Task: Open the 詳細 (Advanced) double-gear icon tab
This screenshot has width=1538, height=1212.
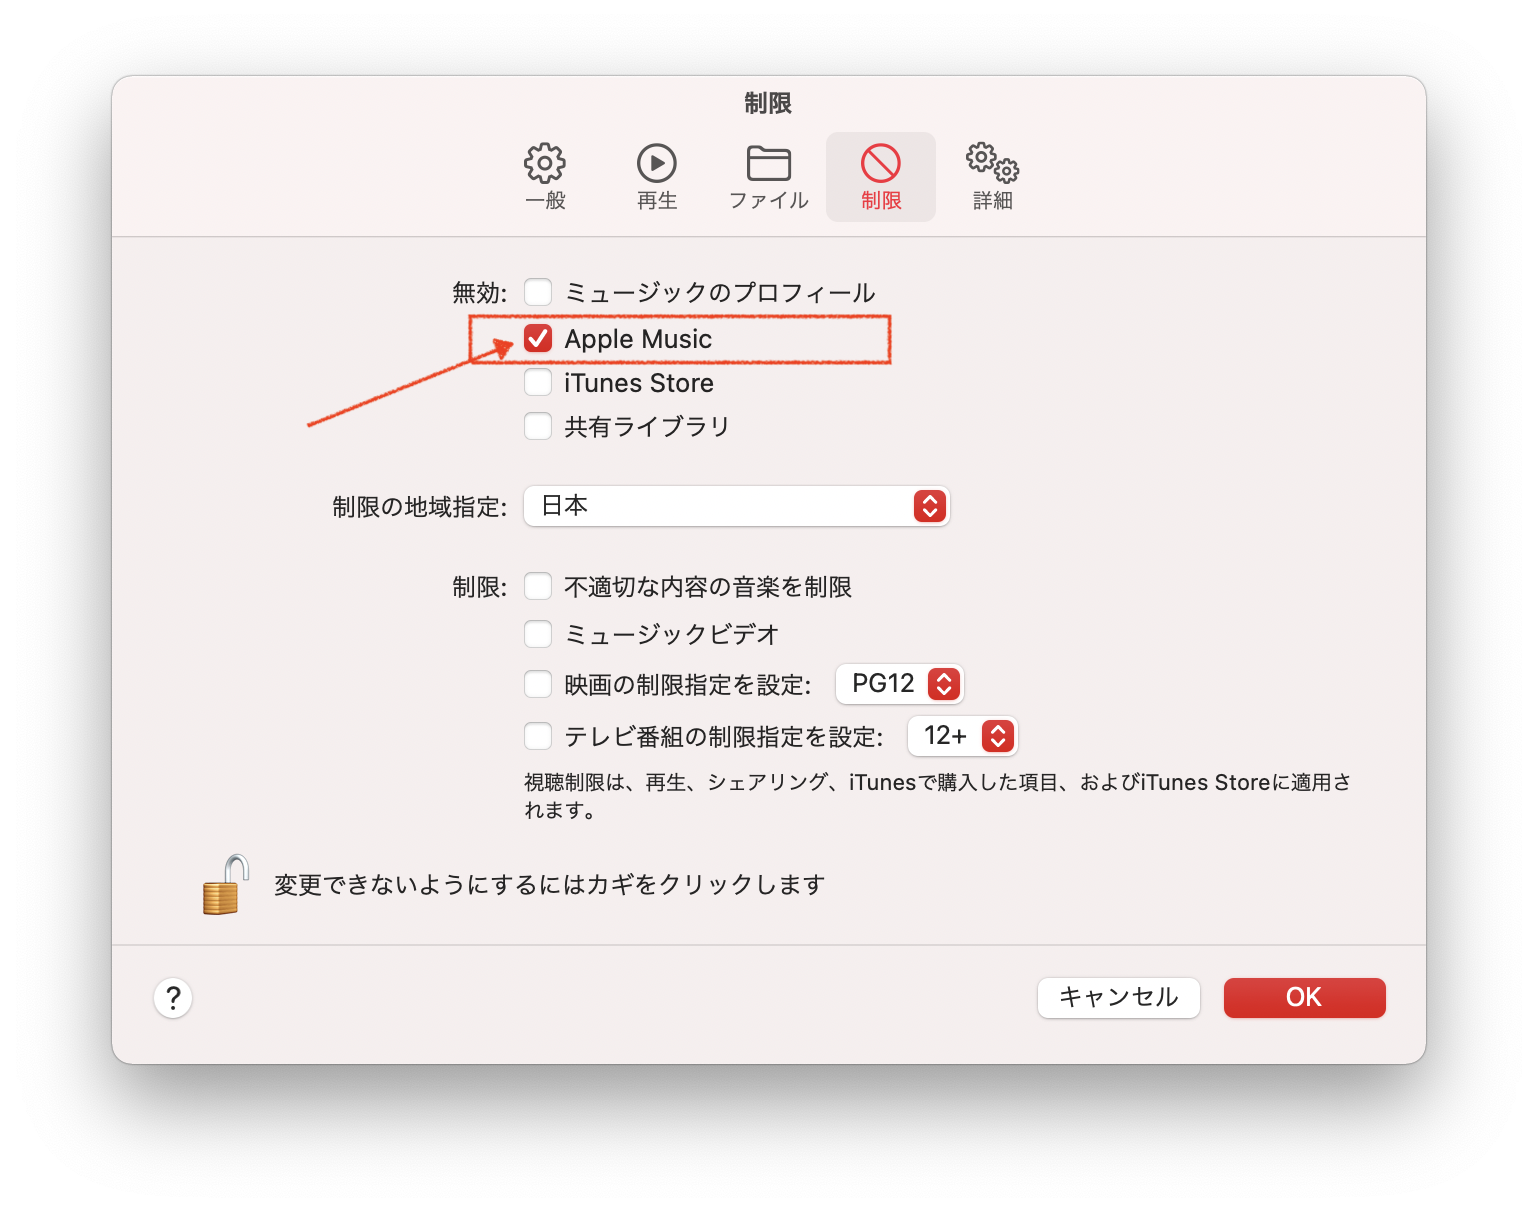Action: (993, 177)
